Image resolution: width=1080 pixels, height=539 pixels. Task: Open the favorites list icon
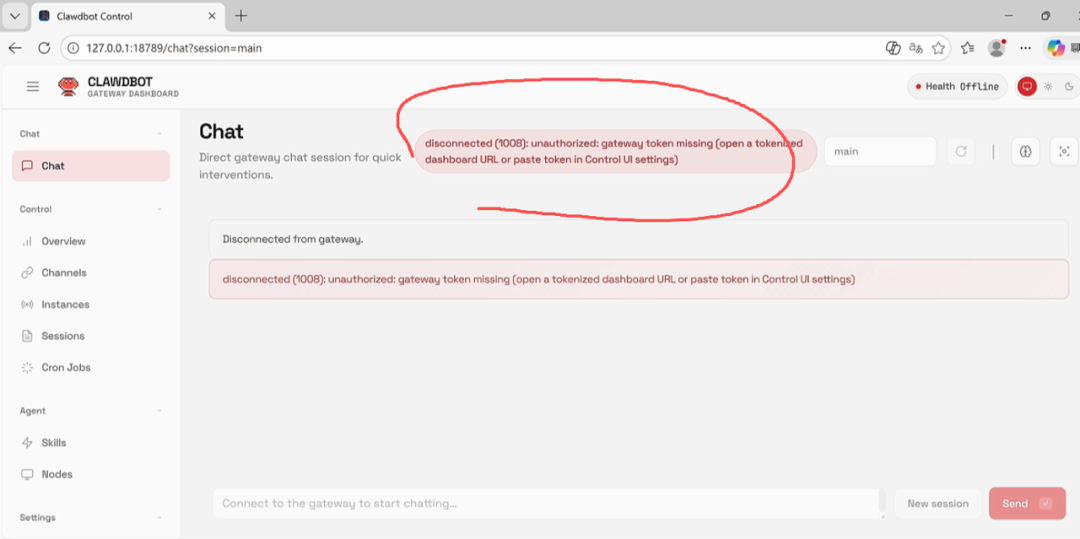[x=968, y=48]
